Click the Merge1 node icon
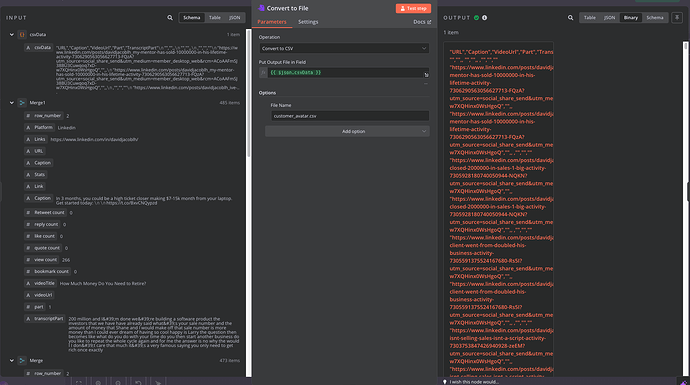Screen dimensions: 690x385 click(22, 103)
